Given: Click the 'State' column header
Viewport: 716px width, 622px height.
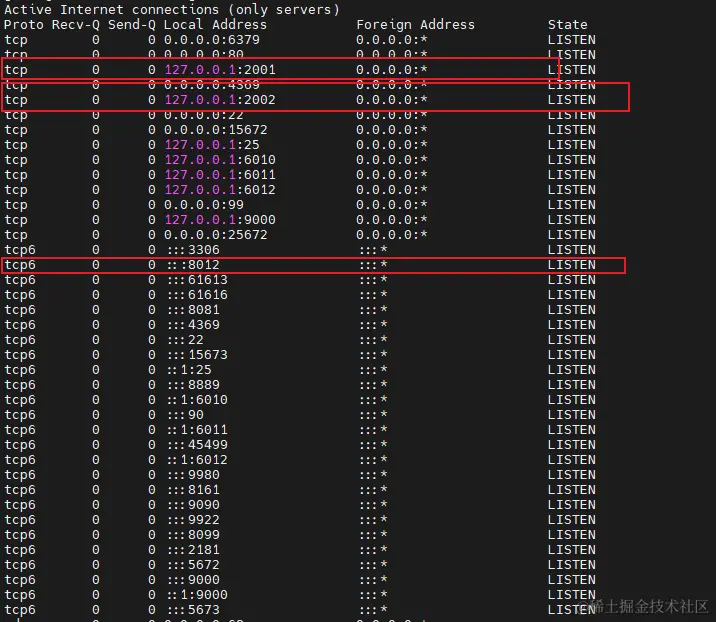Looking at the screenshot, I should [x=568, y=25].
